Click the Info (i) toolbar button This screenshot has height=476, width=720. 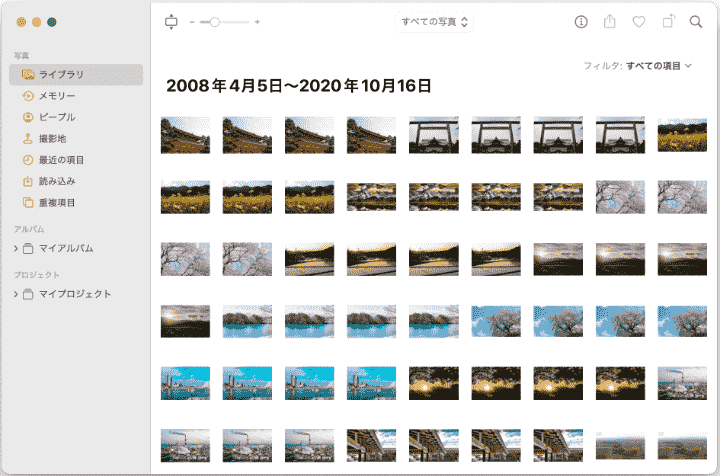coord(581,22)
